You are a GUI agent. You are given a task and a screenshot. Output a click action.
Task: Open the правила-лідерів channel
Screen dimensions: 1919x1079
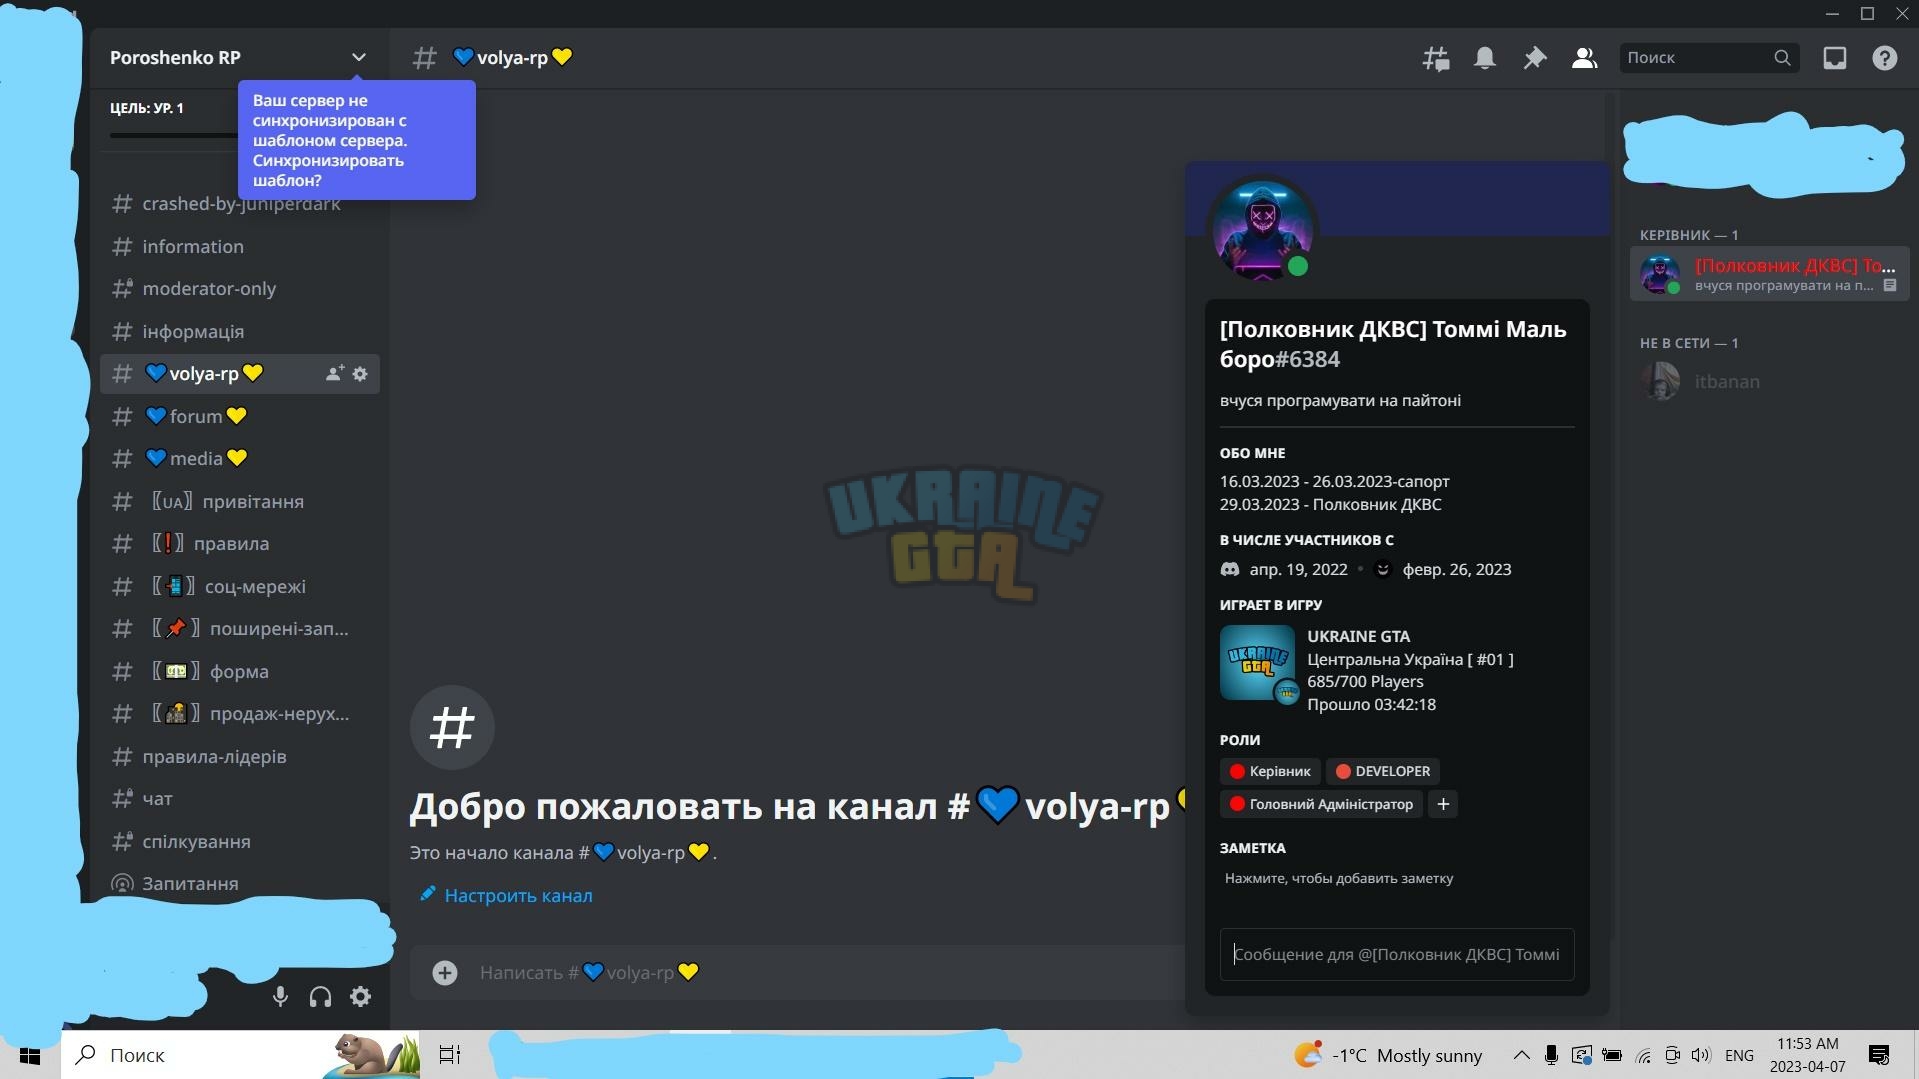(x=240, y=756)
